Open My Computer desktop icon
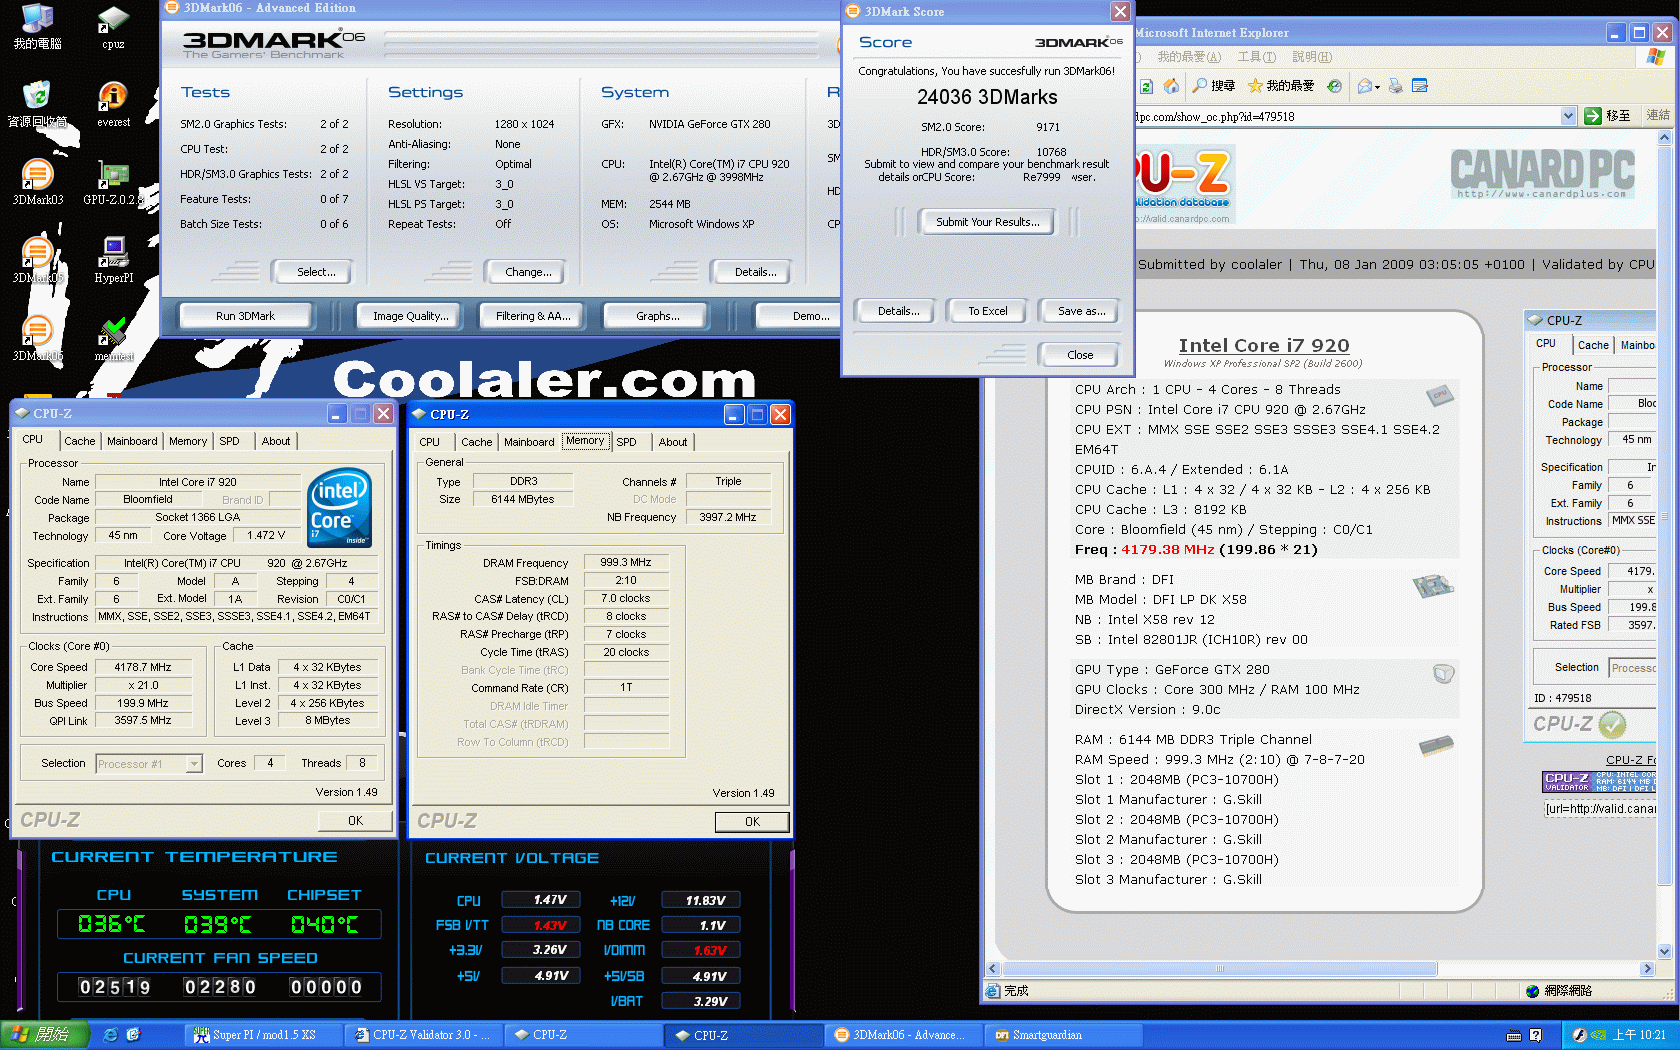Image resolution: width=1680 pixels, height=1050 pixels. (37, 28)
